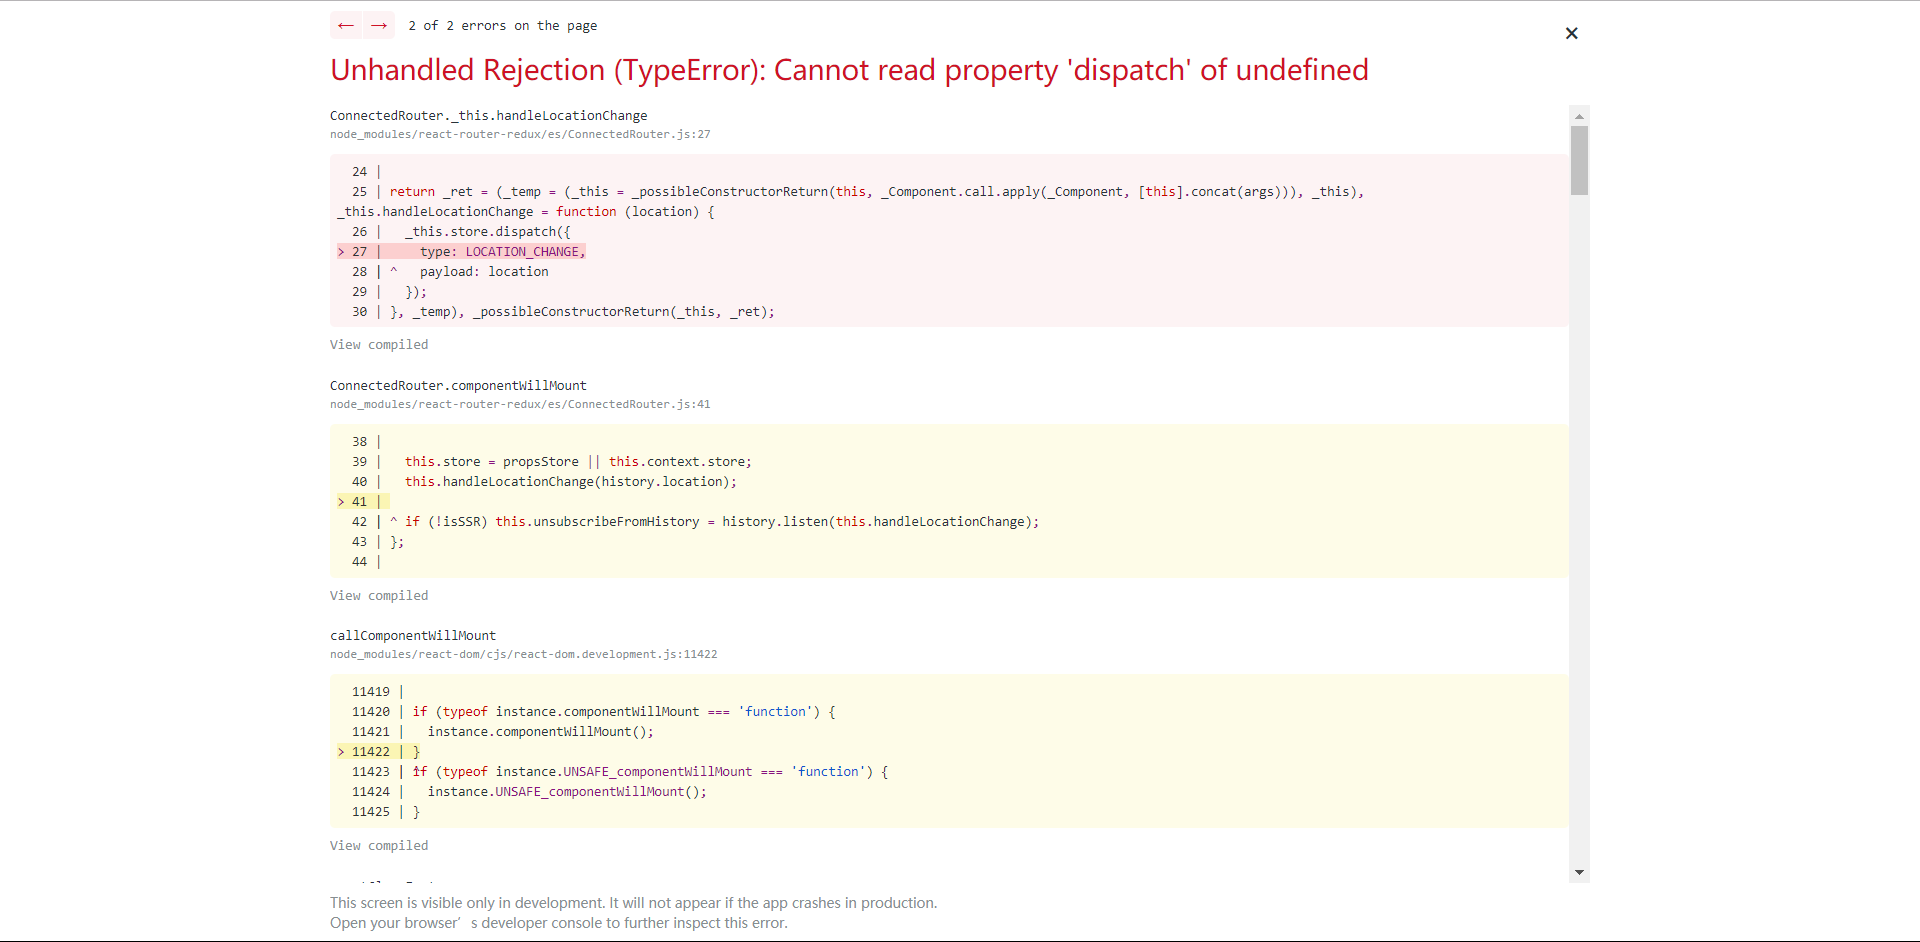The width and height of the screenshot is (1920, 942).
Task: Click the Unhandled Rejection error title
Action: [849, 70]
